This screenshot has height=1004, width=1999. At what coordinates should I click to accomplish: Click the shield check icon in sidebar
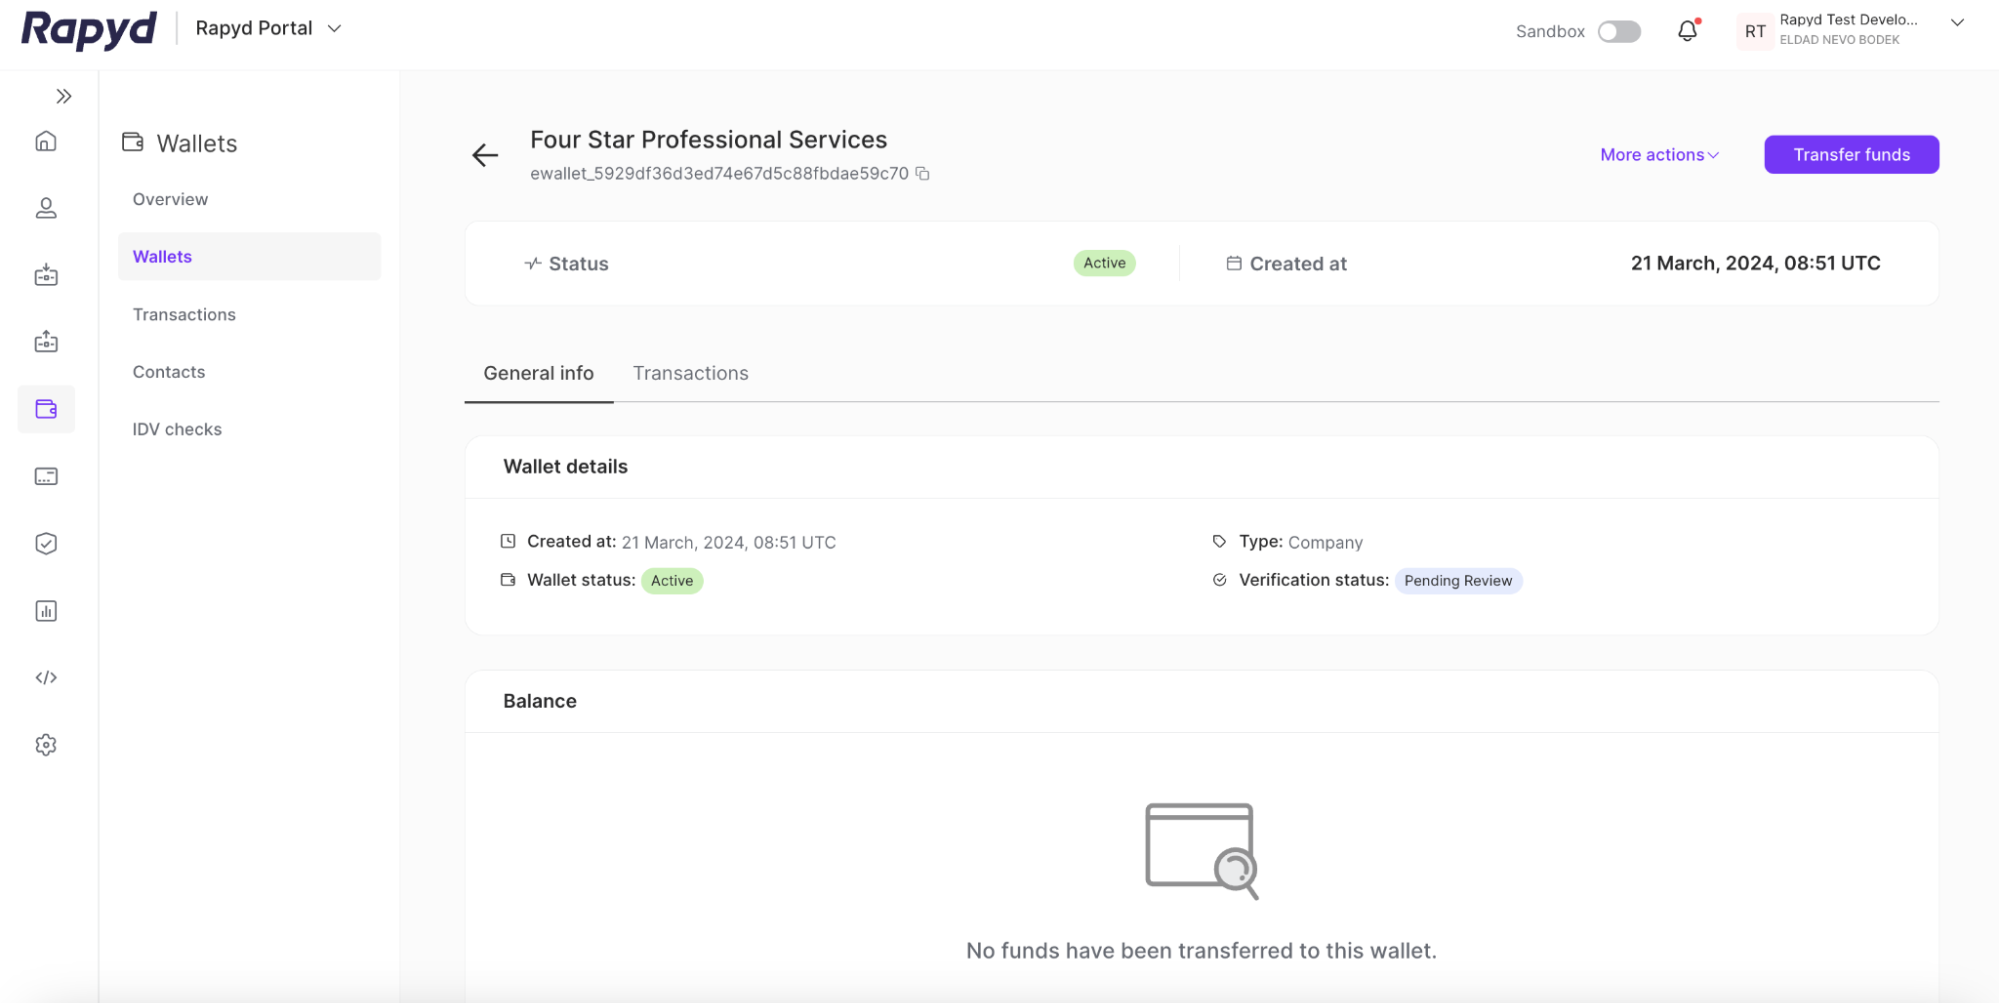tap(46, 544)
